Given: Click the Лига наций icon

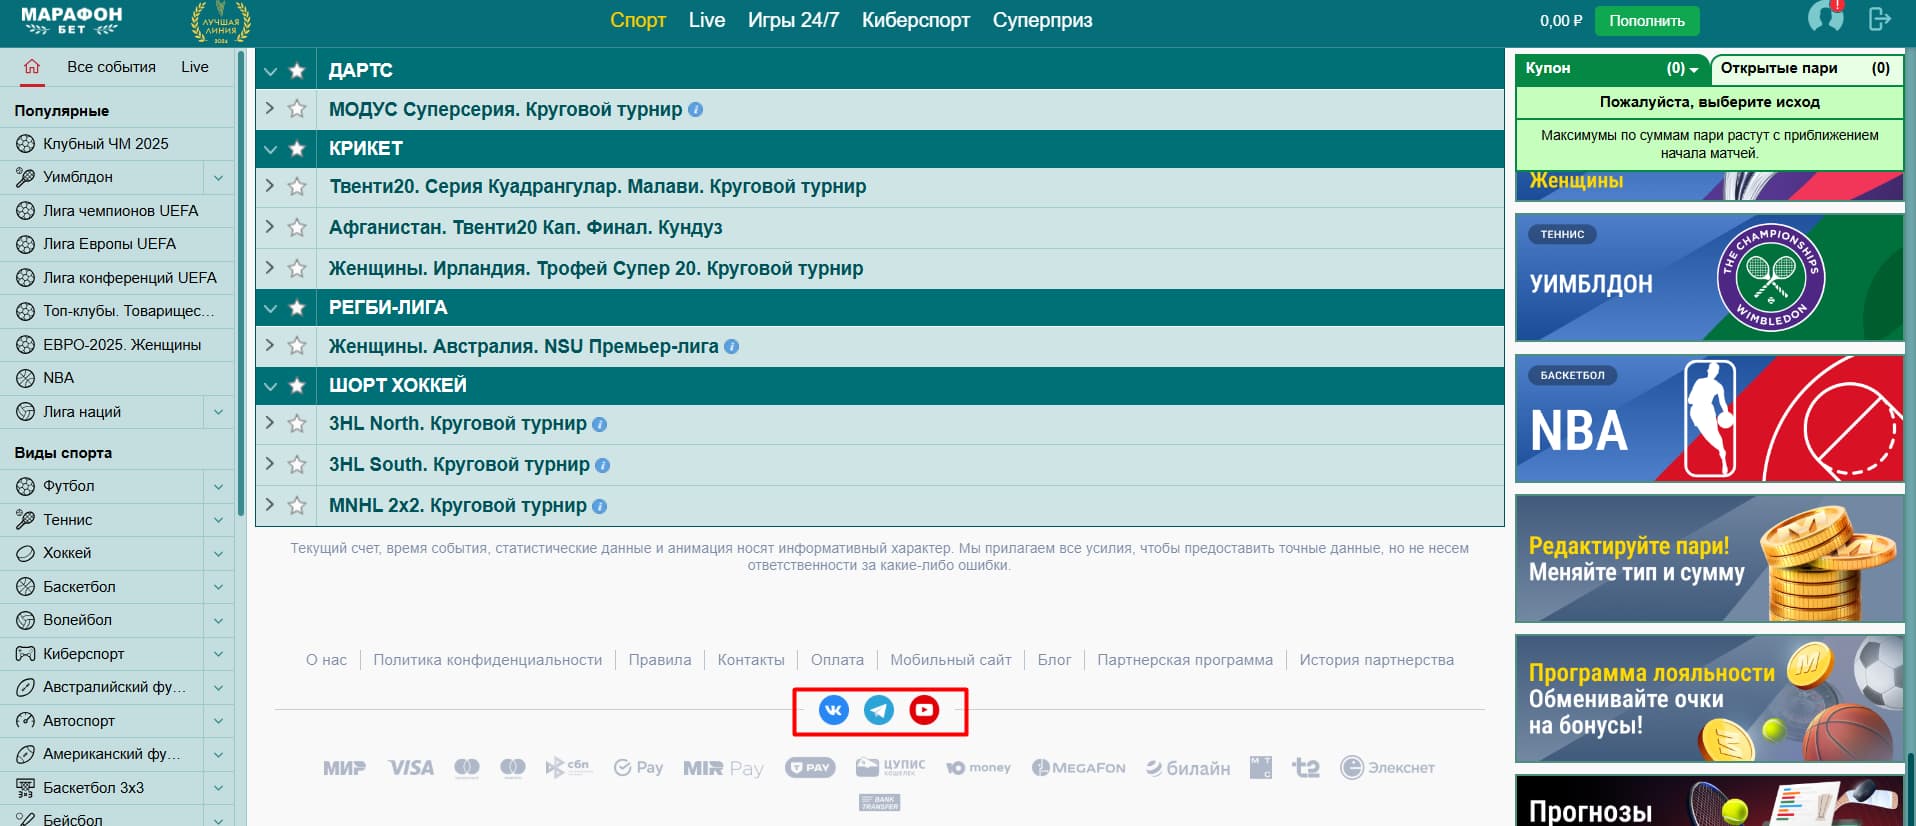Looking at the screenshot, I should (x=25, y=412).
